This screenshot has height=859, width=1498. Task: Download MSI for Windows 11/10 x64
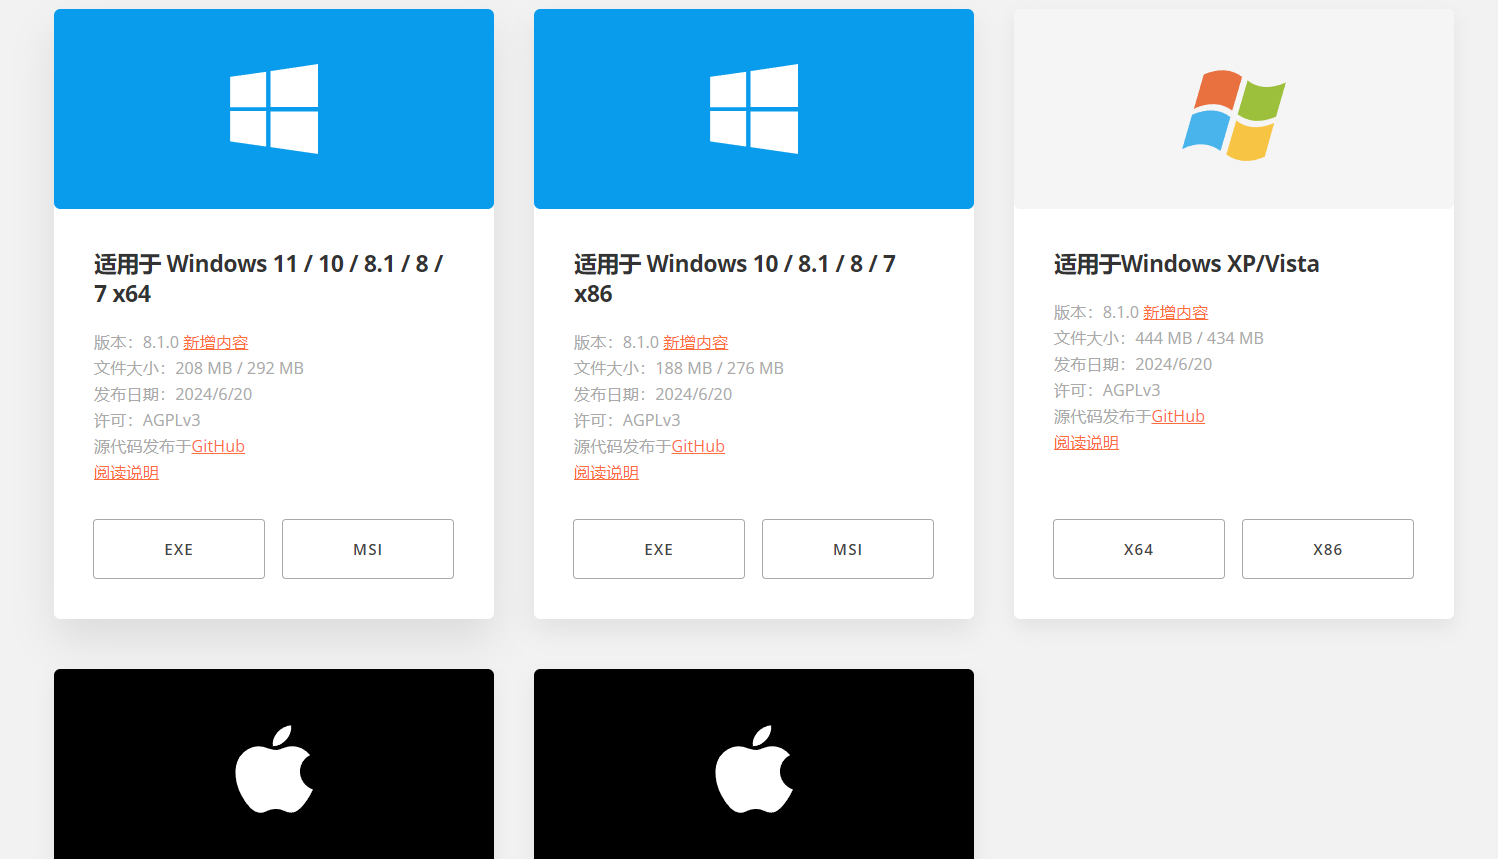[x=368, y=549]
